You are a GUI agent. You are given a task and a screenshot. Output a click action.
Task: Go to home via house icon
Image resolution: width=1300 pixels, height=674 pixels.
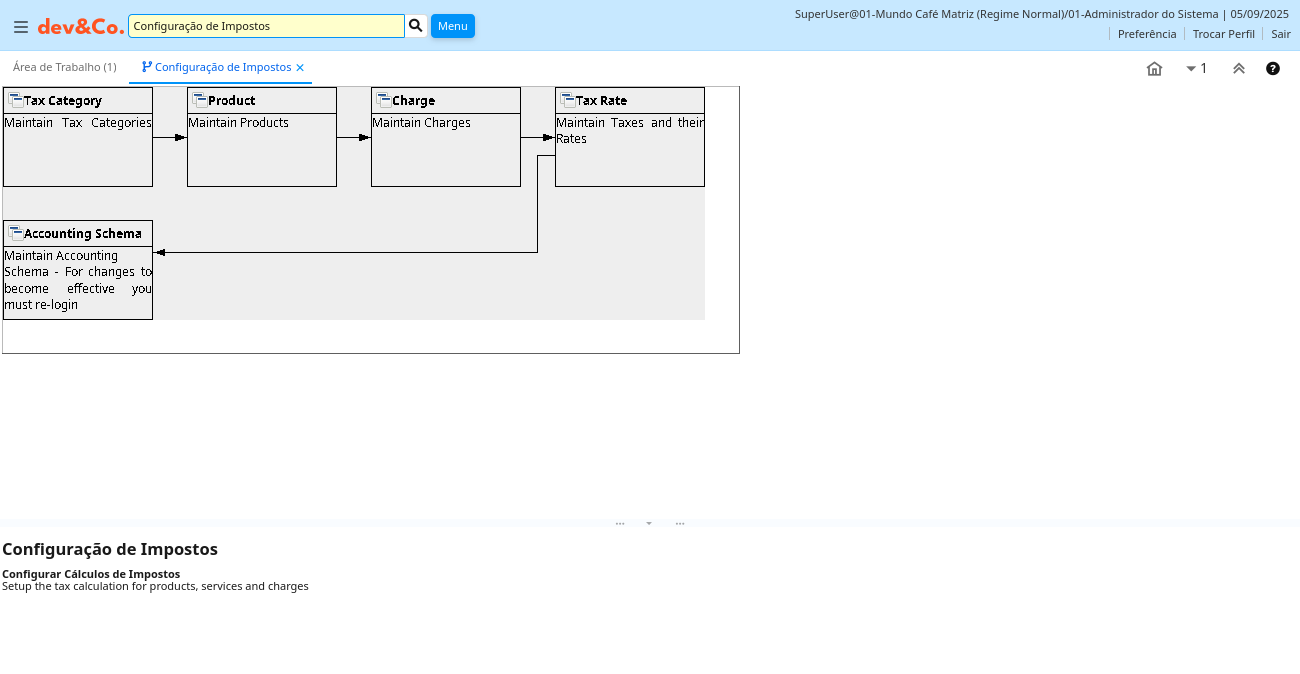(x=1154, y=69)
